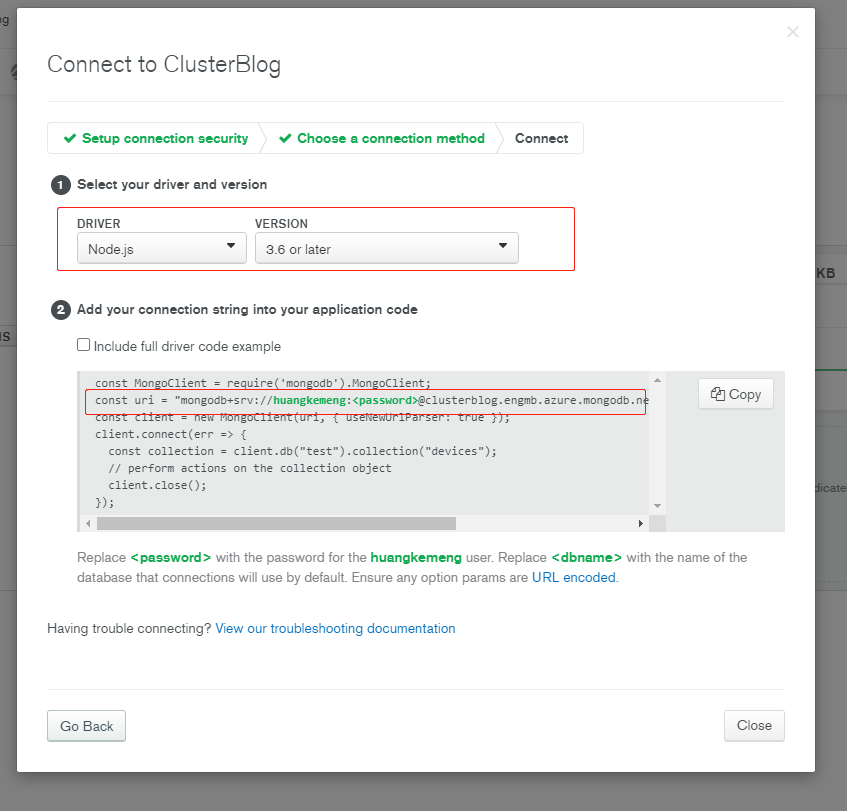
Task: Click the code box scroll-down arrow
Action: [x=657, y=506]
